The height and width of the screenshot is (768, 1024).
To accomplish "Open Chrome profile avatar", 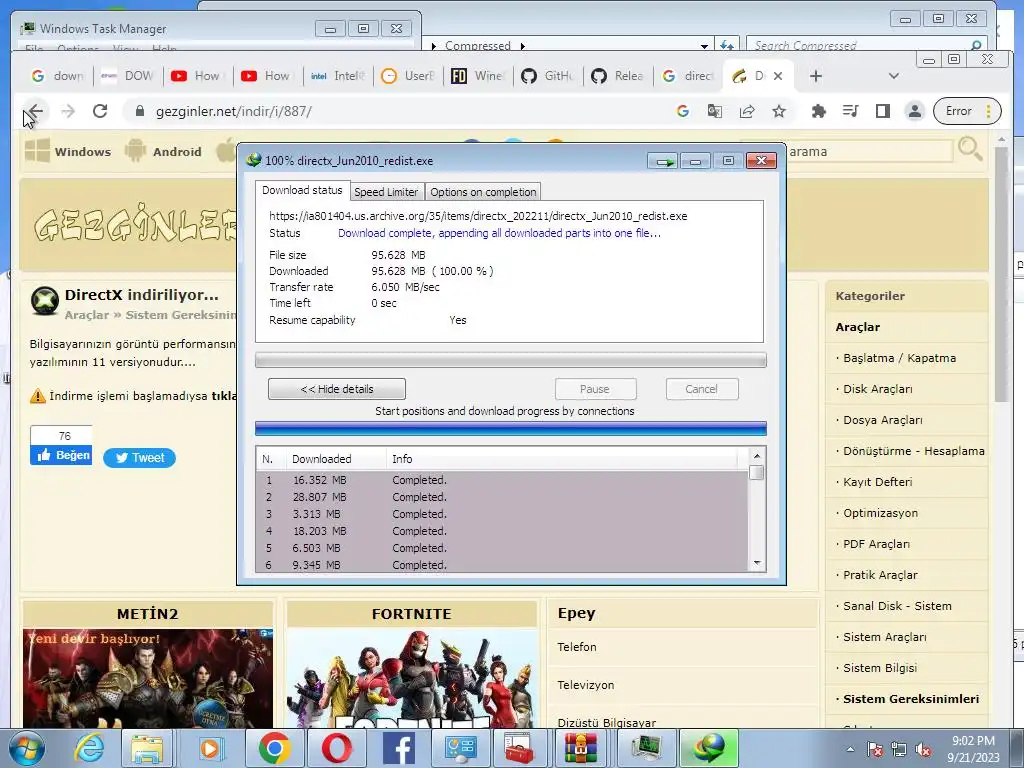I will (915, 111).
